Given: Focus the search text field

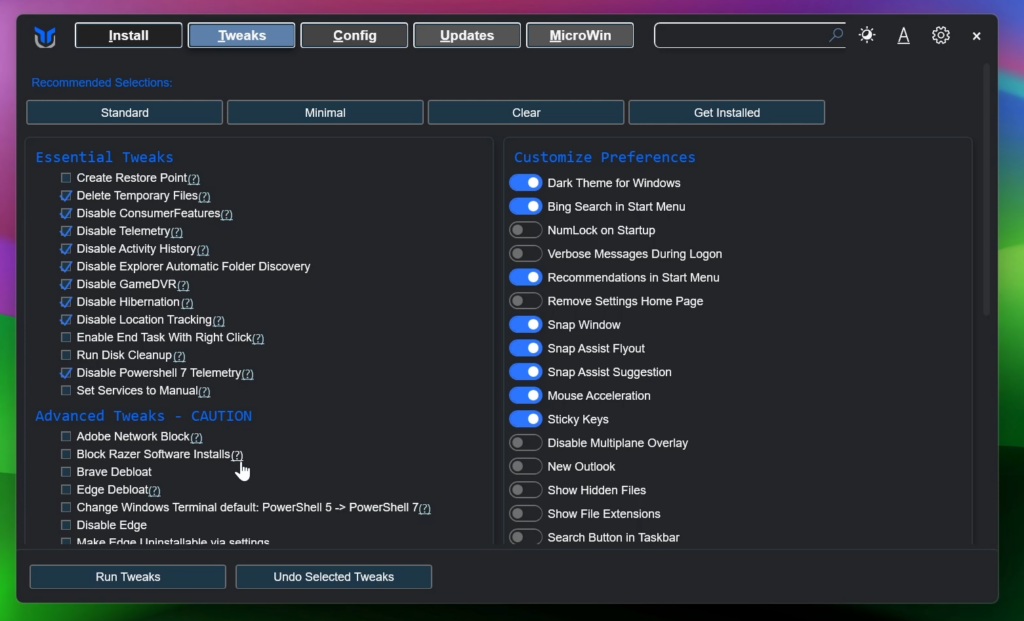Looking at the screenshot, I should (x=740, y=36).
